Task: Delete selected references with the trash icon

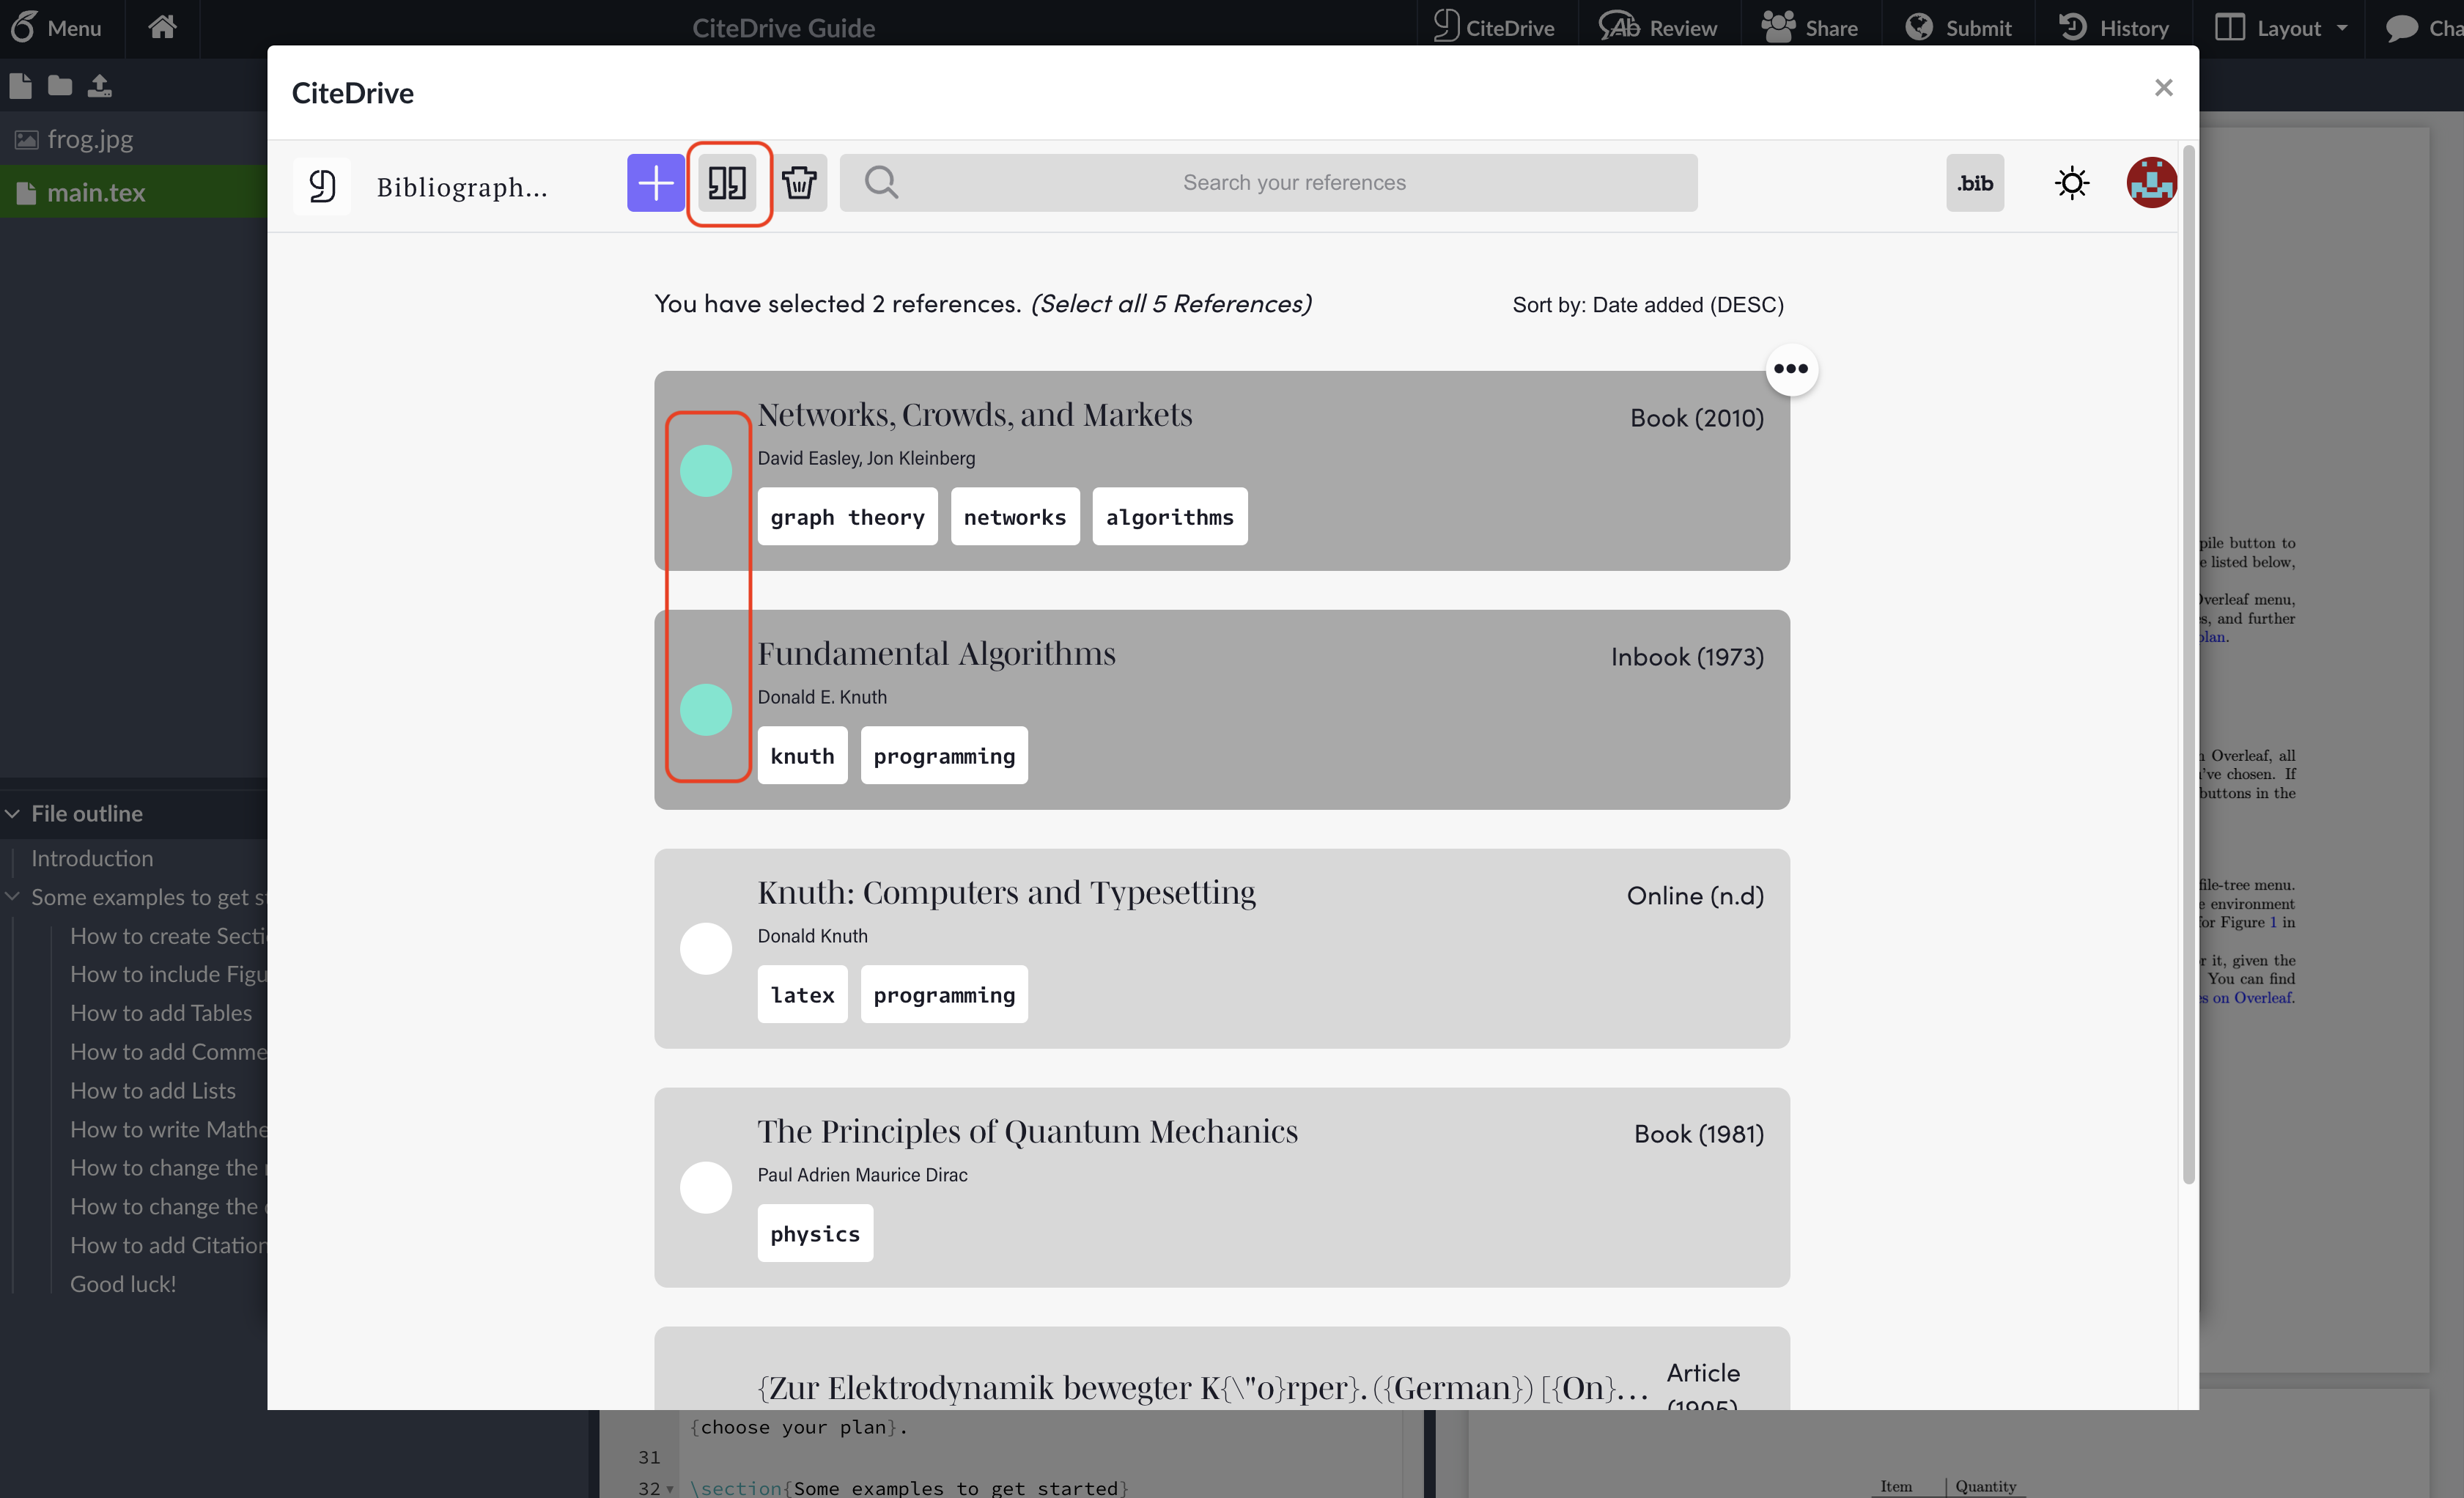Action: pyautogui.click(x=799, y=183)
